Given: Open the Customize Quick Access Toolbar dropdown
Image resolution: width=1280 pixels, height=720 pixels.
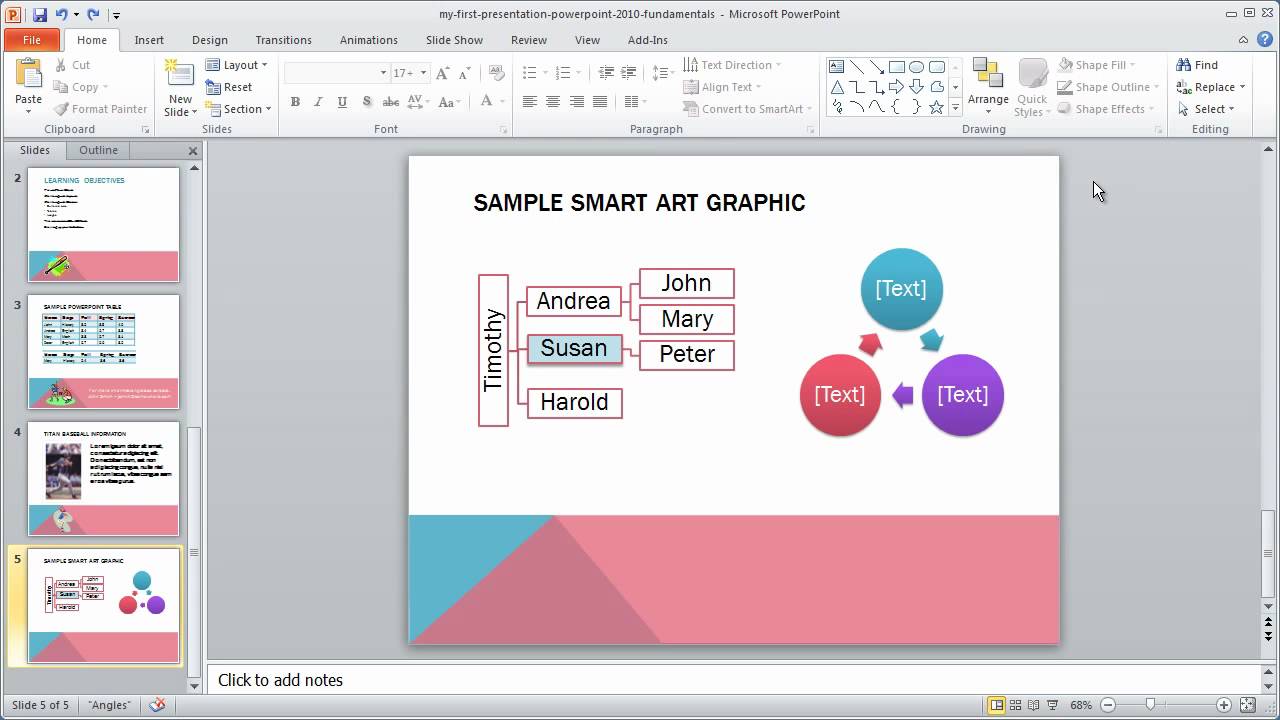Looking at the screenshot, I should pos(116,15).
